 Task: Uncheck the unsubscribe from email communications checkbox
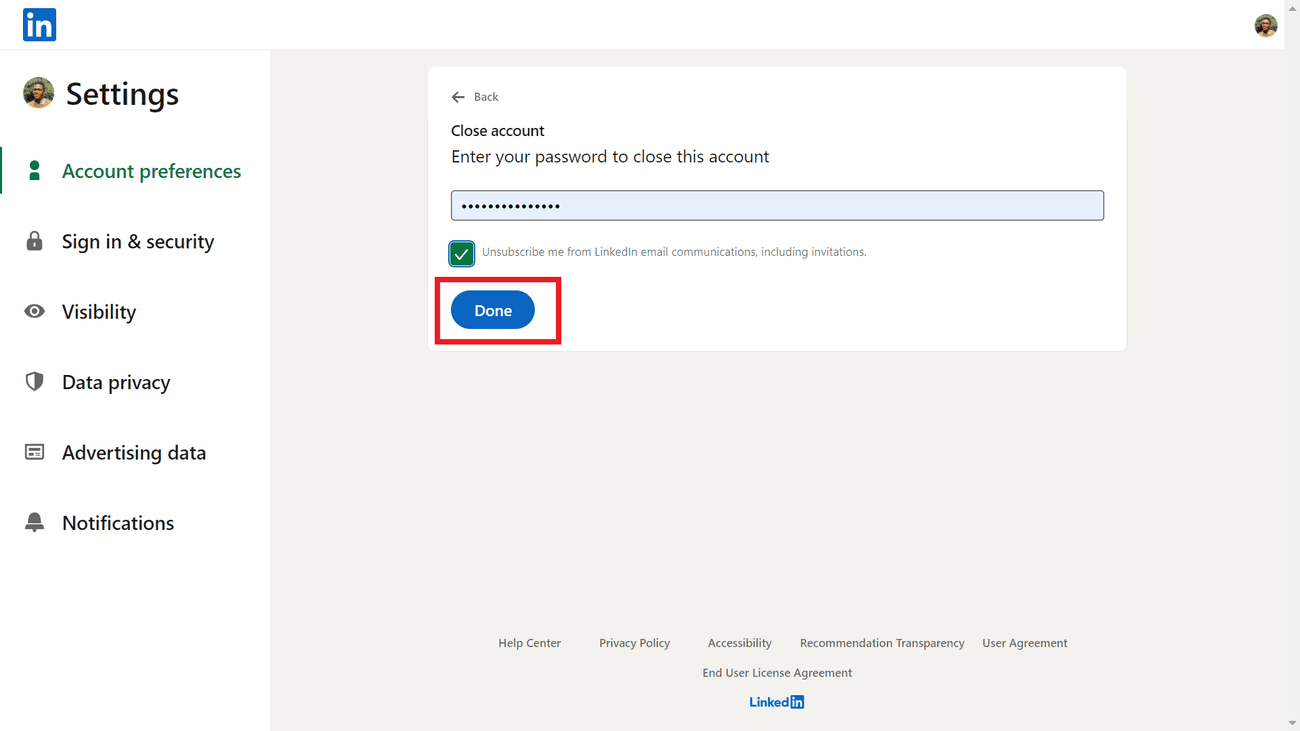[461, 254]
